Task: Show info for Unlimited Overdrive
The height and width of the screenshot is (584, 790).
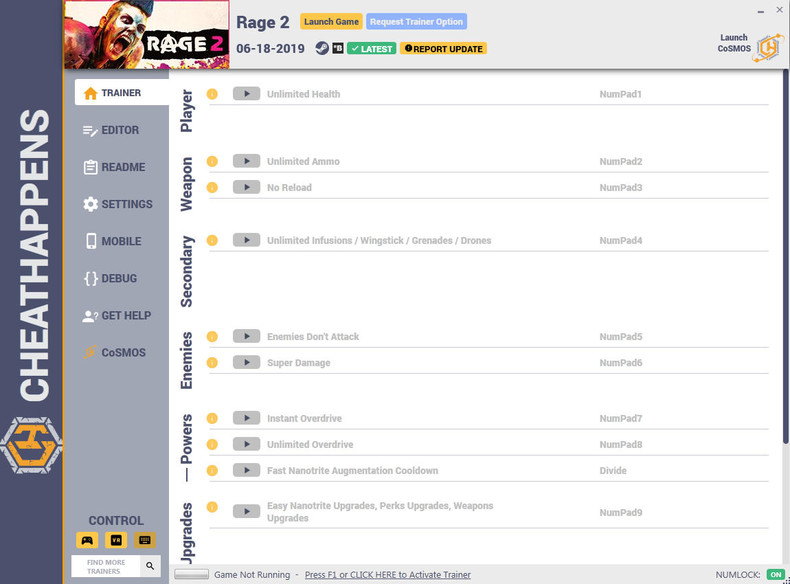Action: tap(212, 444)
